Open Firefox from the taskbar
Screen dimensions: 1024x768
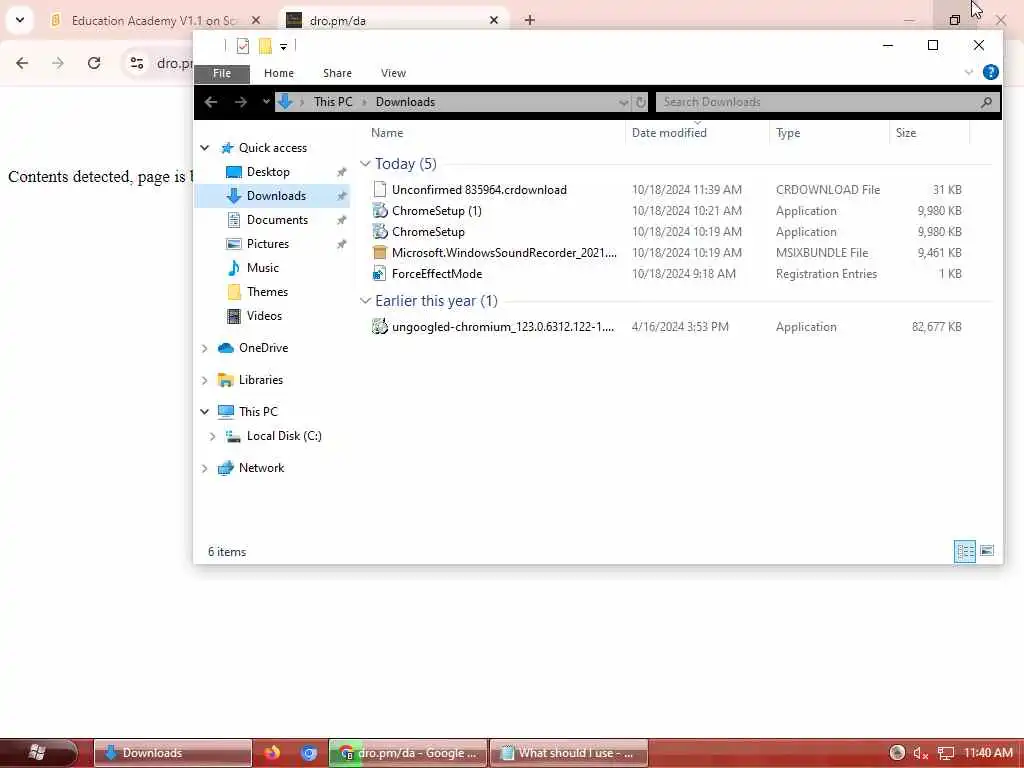[x=272, y=753]
